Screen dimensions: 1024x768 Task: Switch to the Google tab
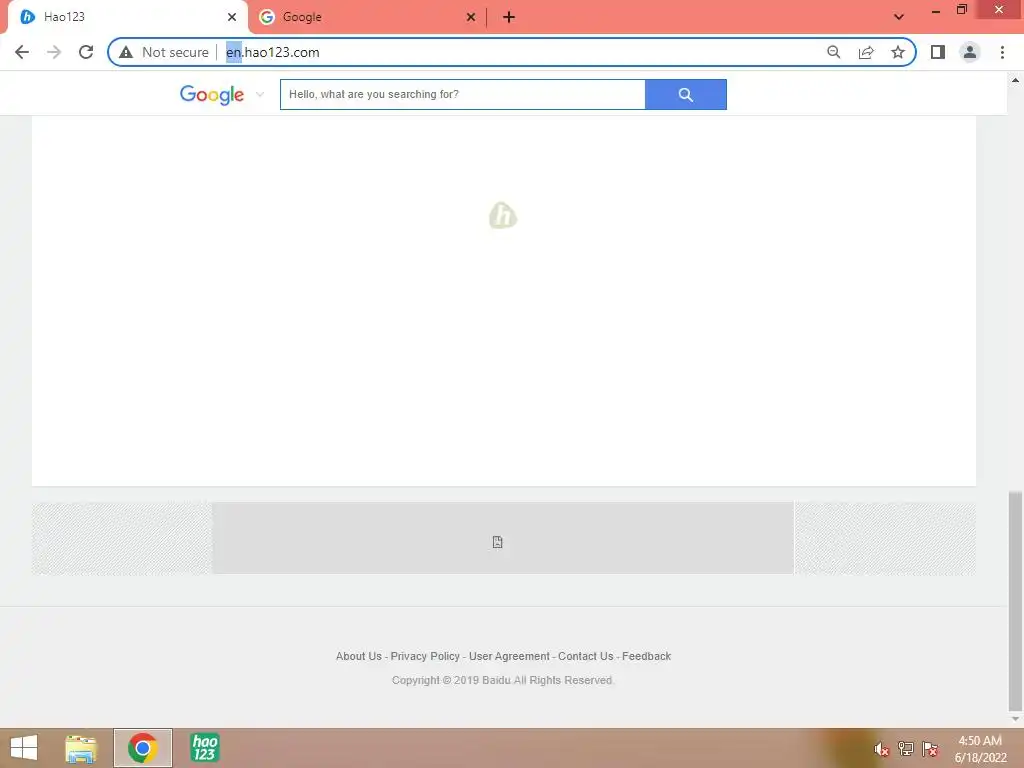coord(368,17)
